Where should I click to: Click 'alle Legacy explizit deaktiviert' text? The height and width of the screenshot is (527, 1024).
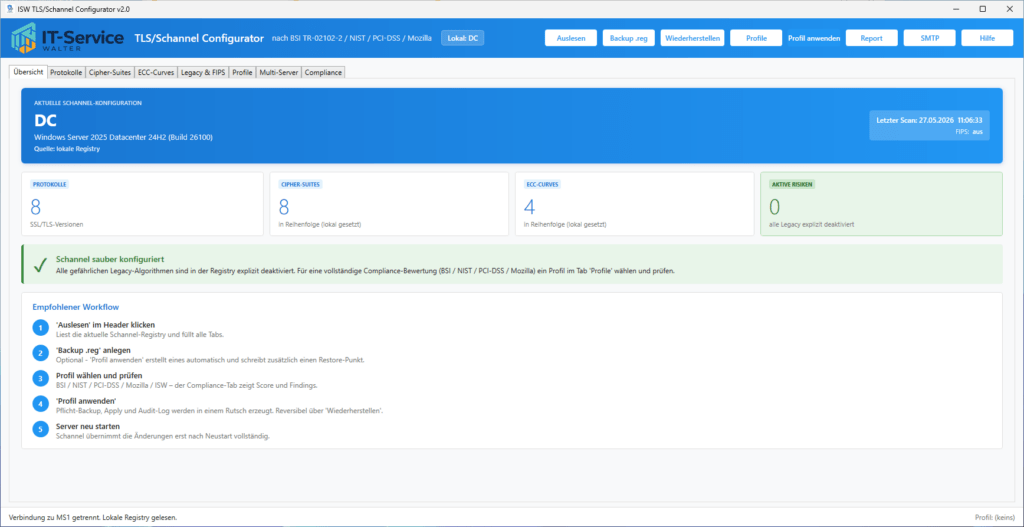pyautogui.click(x=812, y=225)
